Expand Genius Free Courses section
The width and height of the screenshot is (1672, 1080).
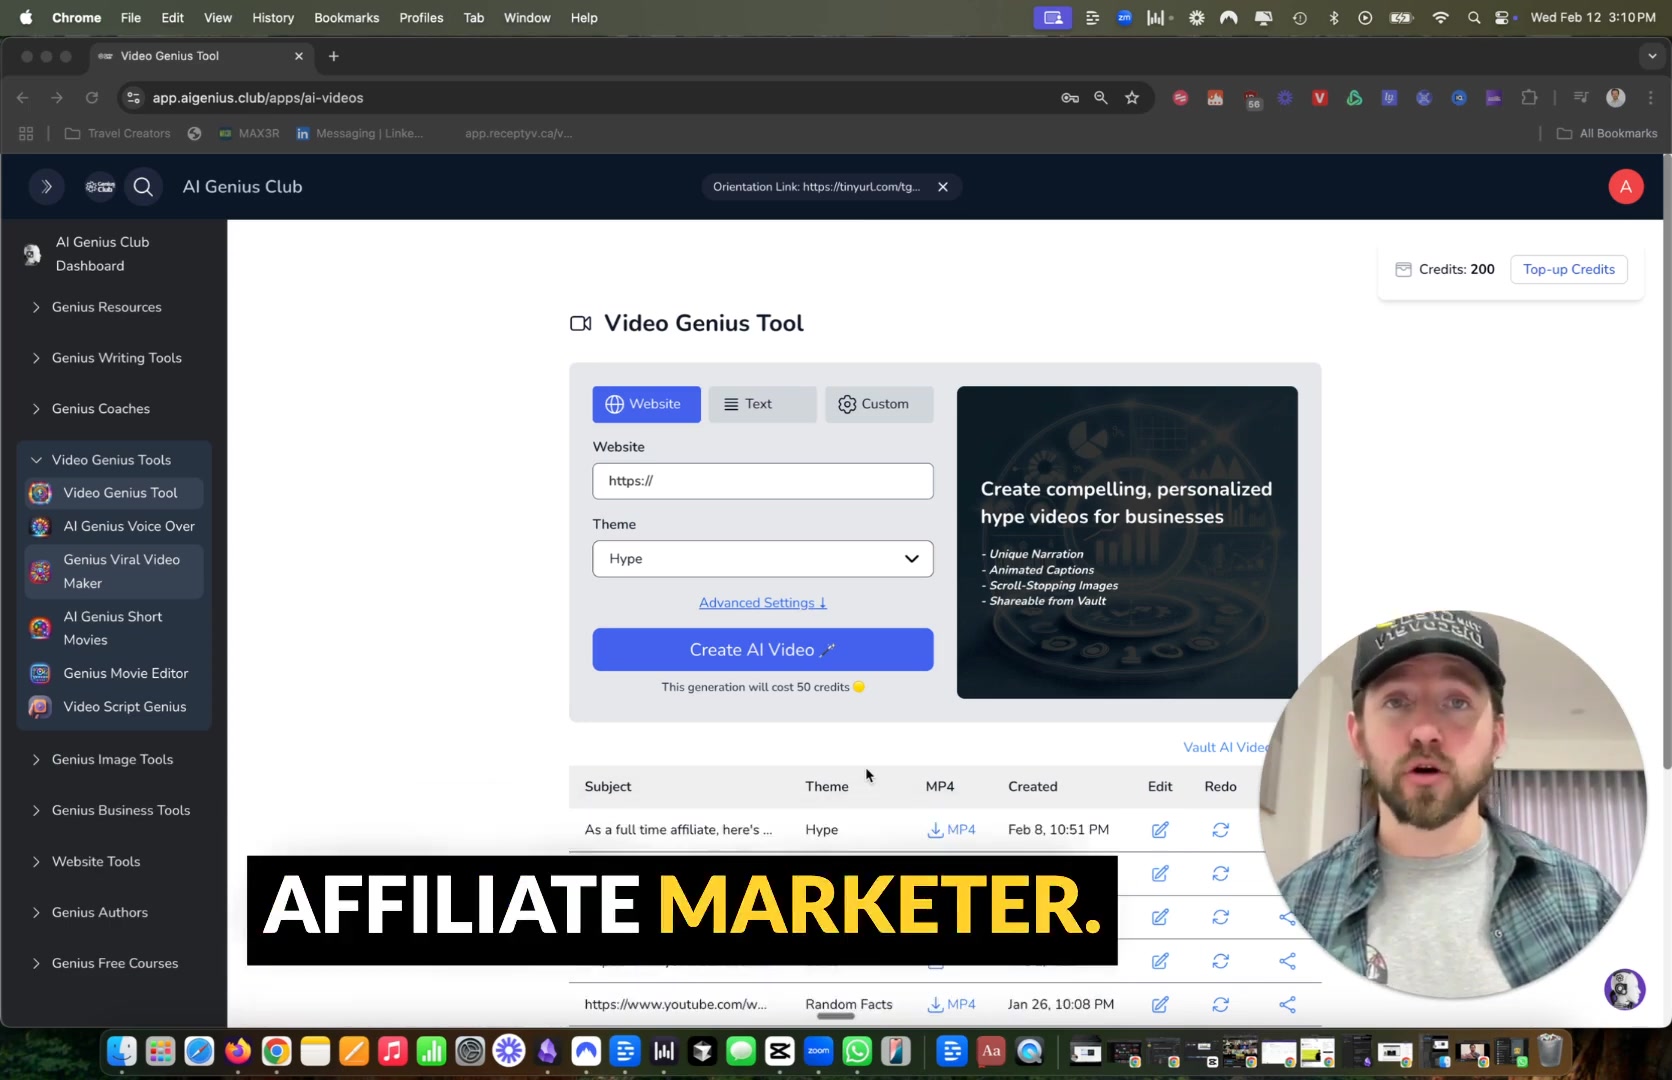click(x=115, y=964)
